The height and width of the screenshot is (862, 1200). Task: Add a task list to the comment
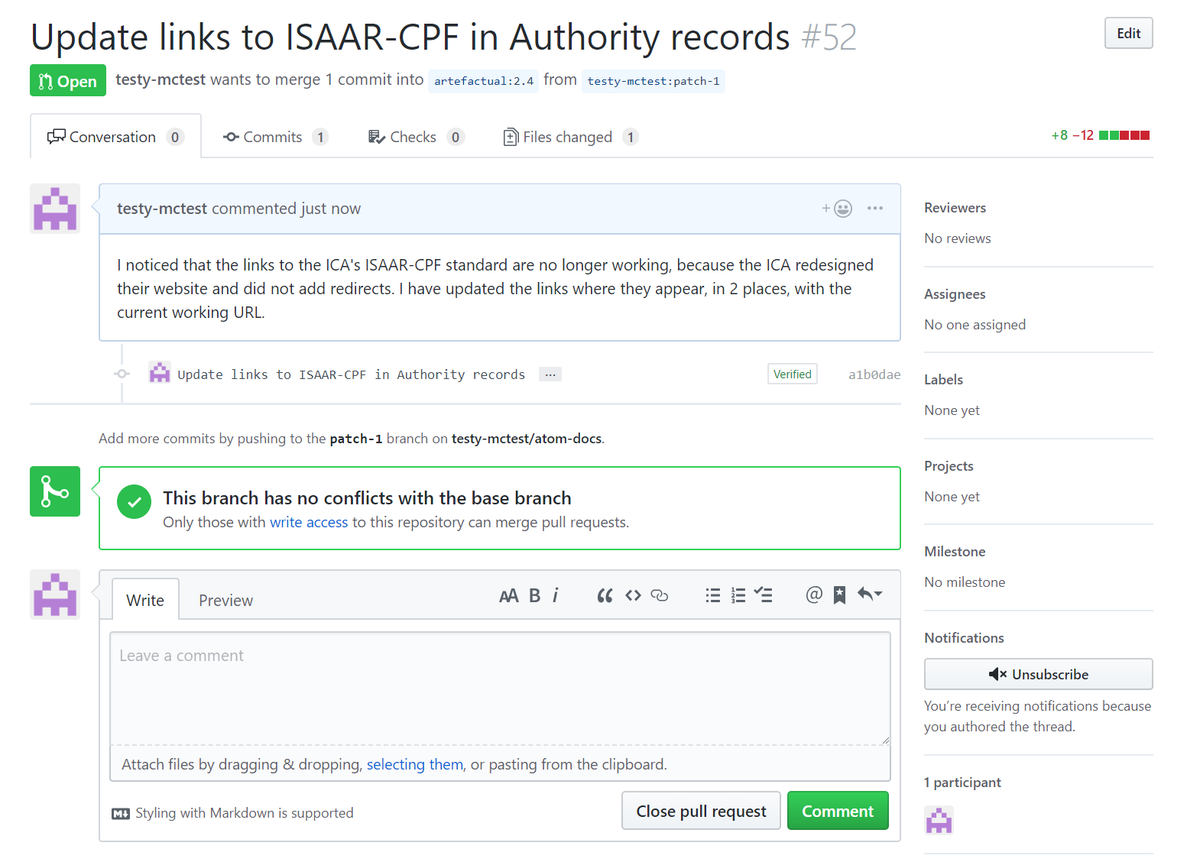coord(763,595)
